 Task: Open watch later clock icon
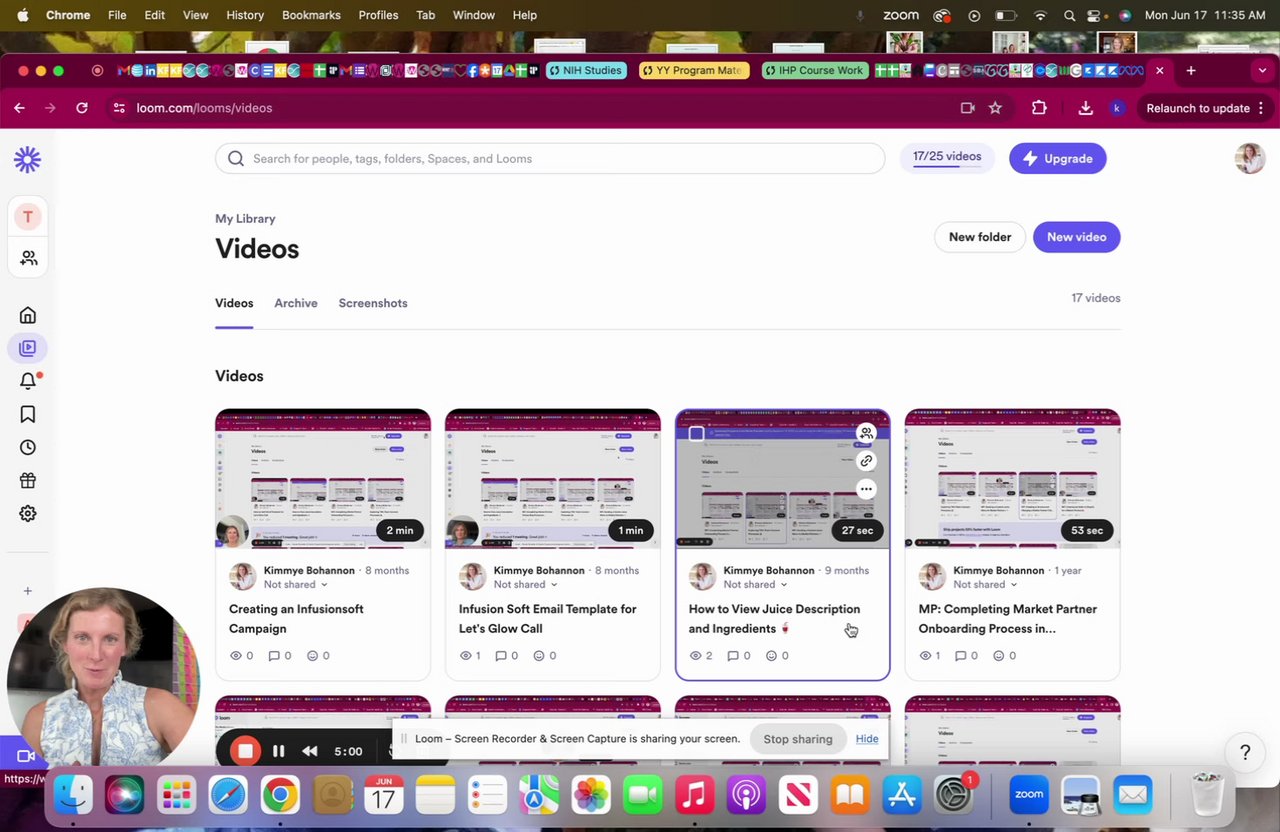[28, 447]
